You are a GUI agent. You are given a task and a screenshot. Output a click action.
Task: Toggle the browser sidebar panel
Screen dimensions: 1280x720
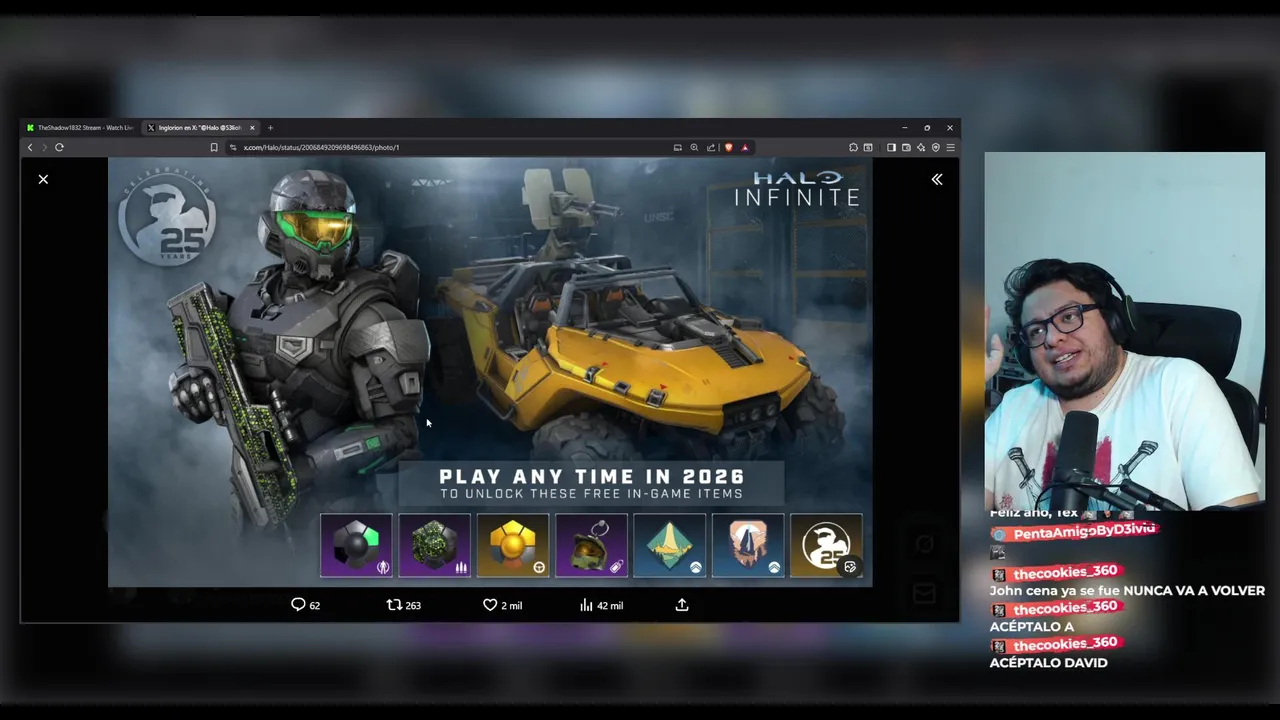[891, 147]
